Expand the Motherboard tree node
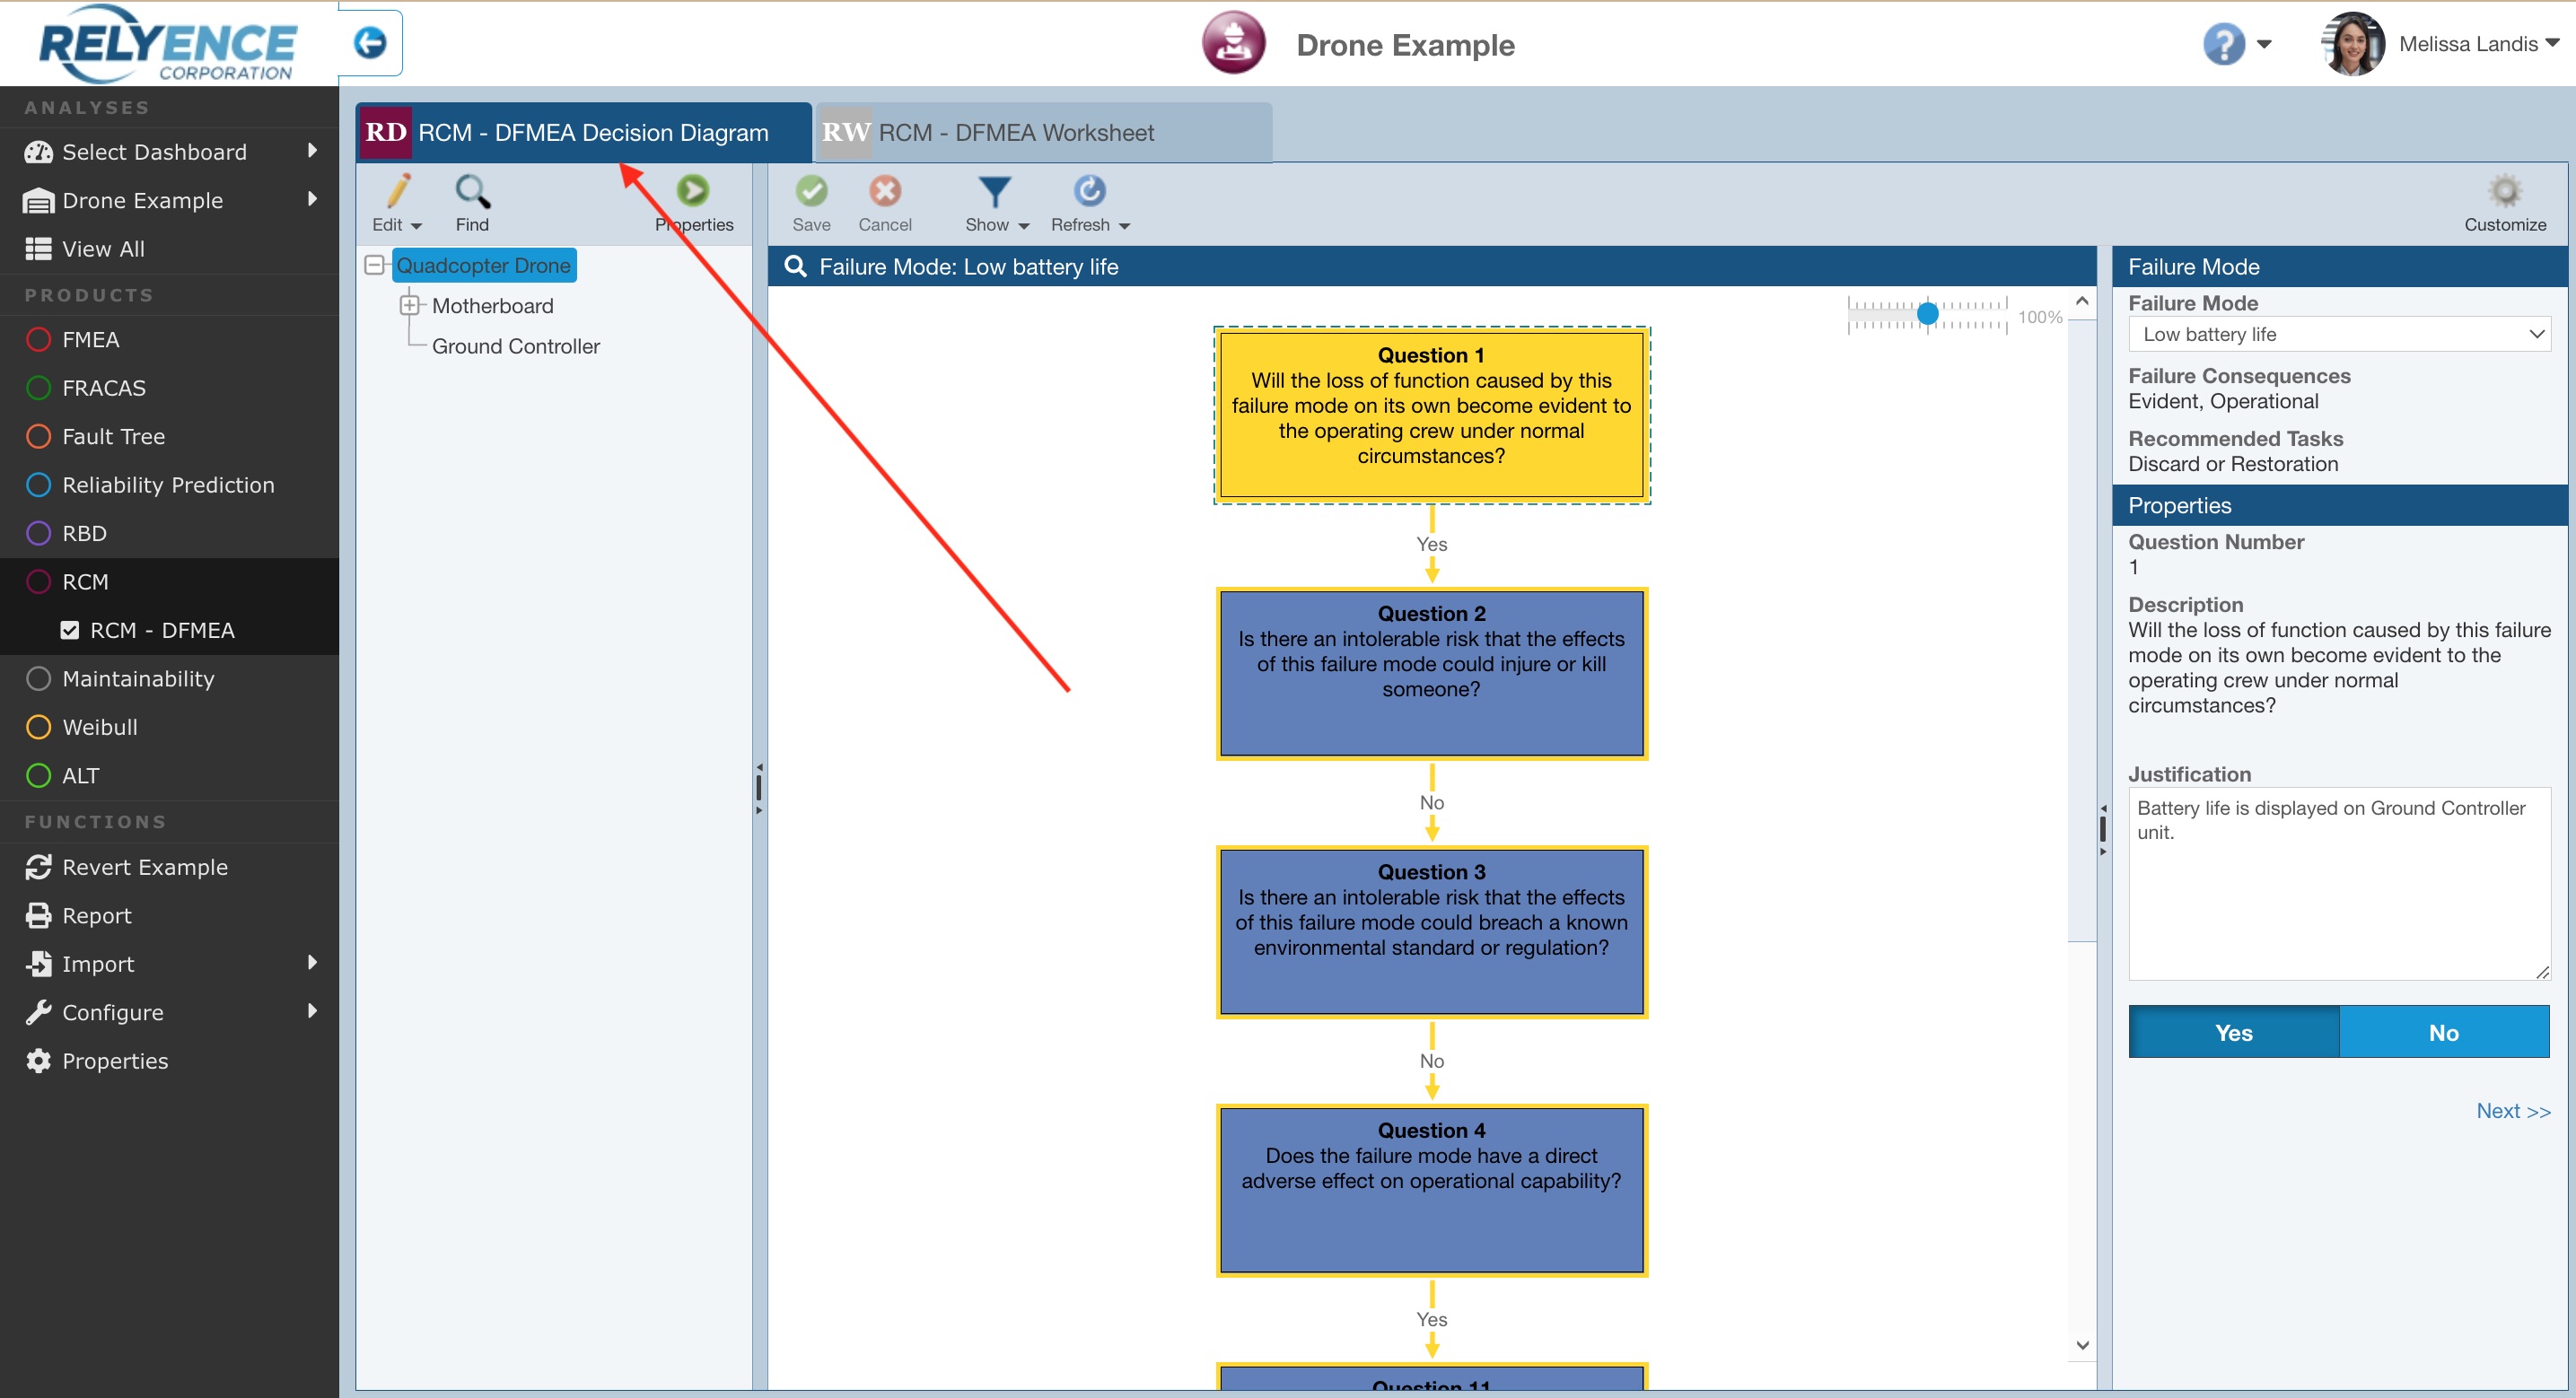Image resolution: width=2576 pixels, height=1398 pixels. click(409, 305)
